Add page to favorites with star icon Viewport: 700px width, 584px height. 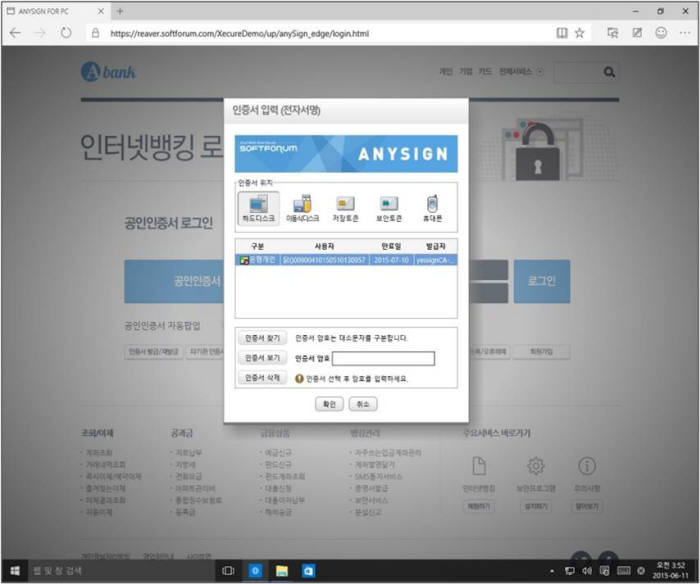point(579,33)
